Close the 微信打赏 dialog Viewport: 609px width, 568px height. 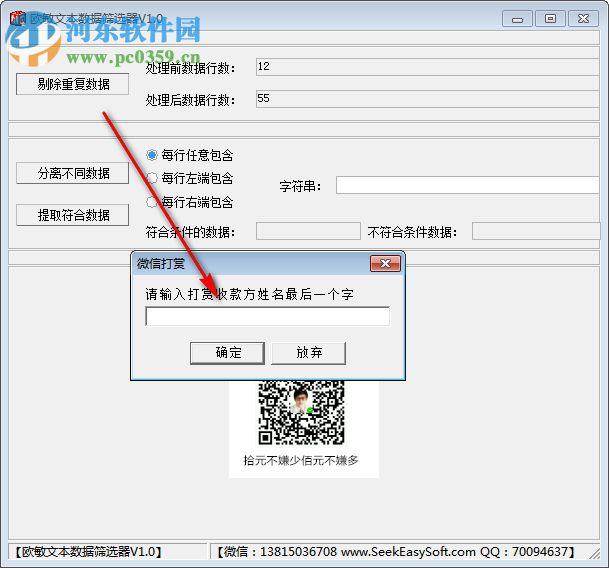pyautogui.click(x=385, y=264)
